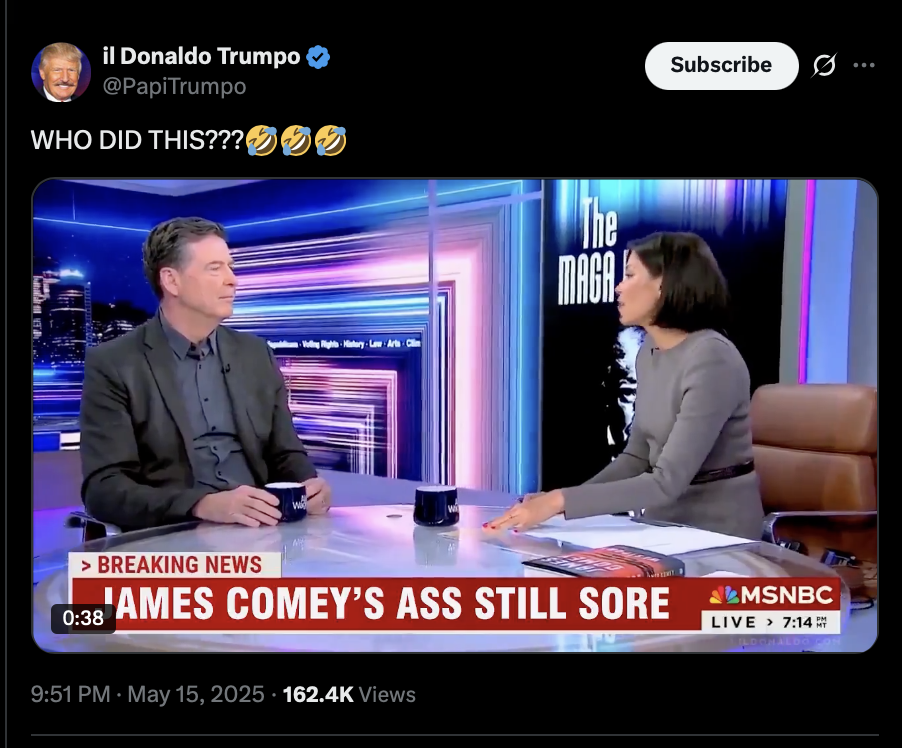Click the last laughing emoji in the post
This screenshot has height=748, width=902.
(330, 140)
